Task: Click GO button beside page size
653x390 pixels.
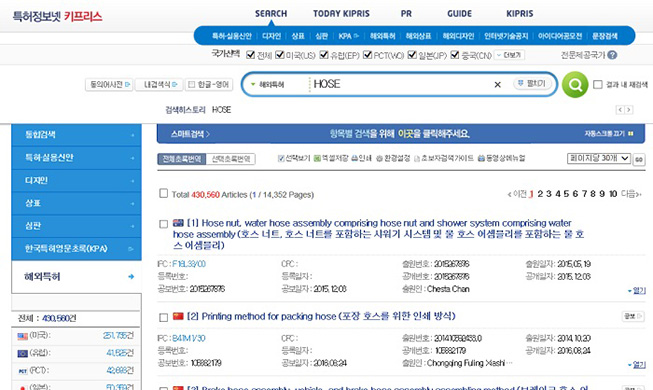Action: coord(639,160)
